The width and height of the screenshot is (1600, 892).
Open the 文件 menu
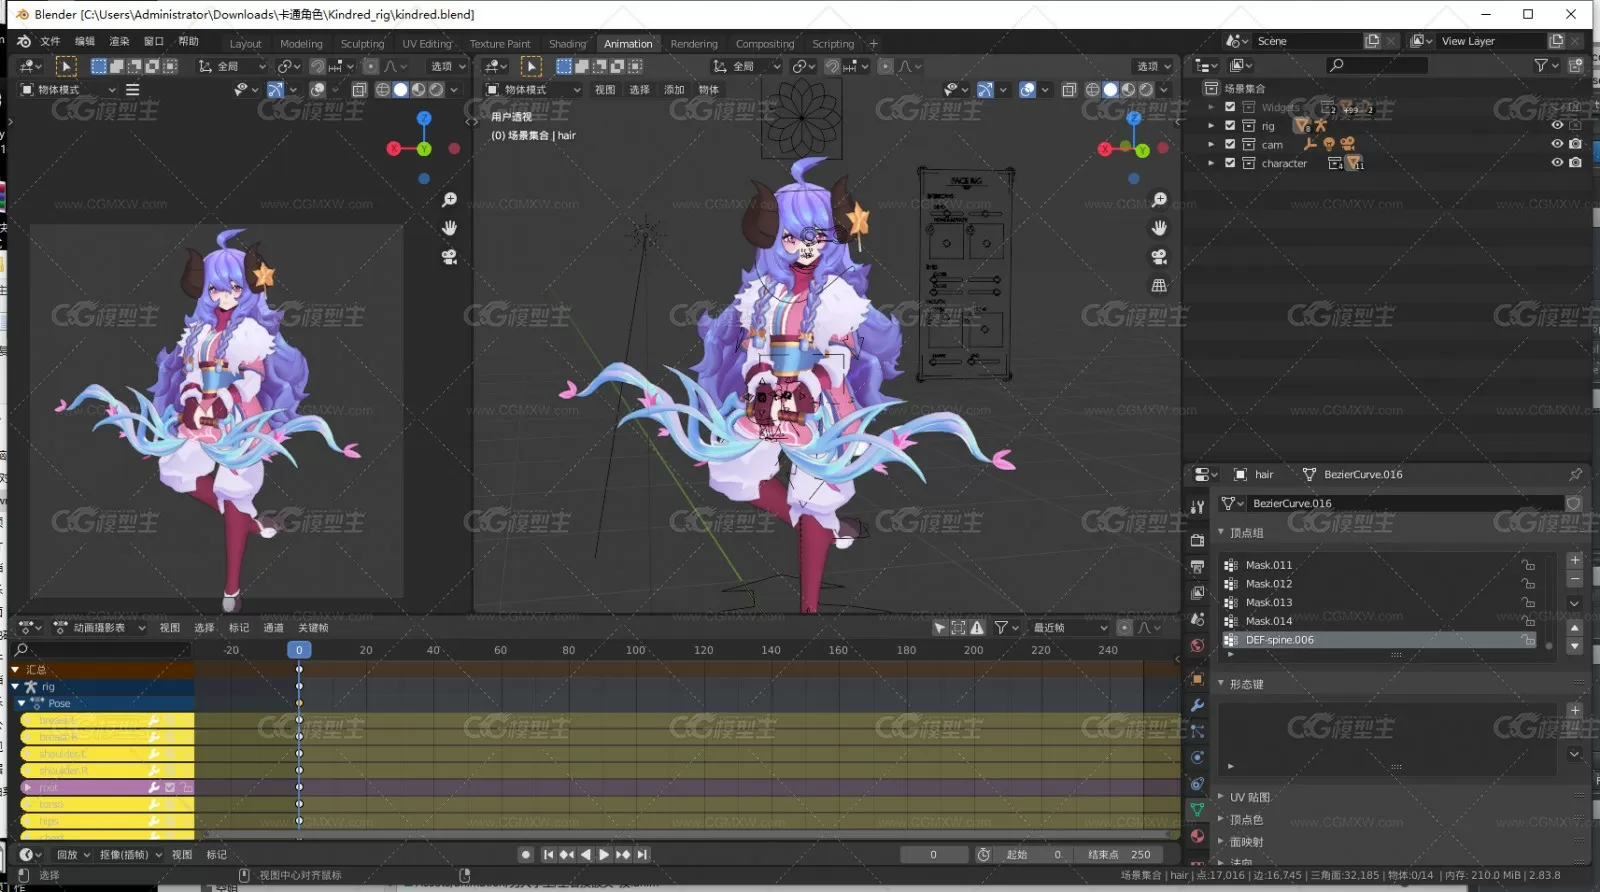50,41
